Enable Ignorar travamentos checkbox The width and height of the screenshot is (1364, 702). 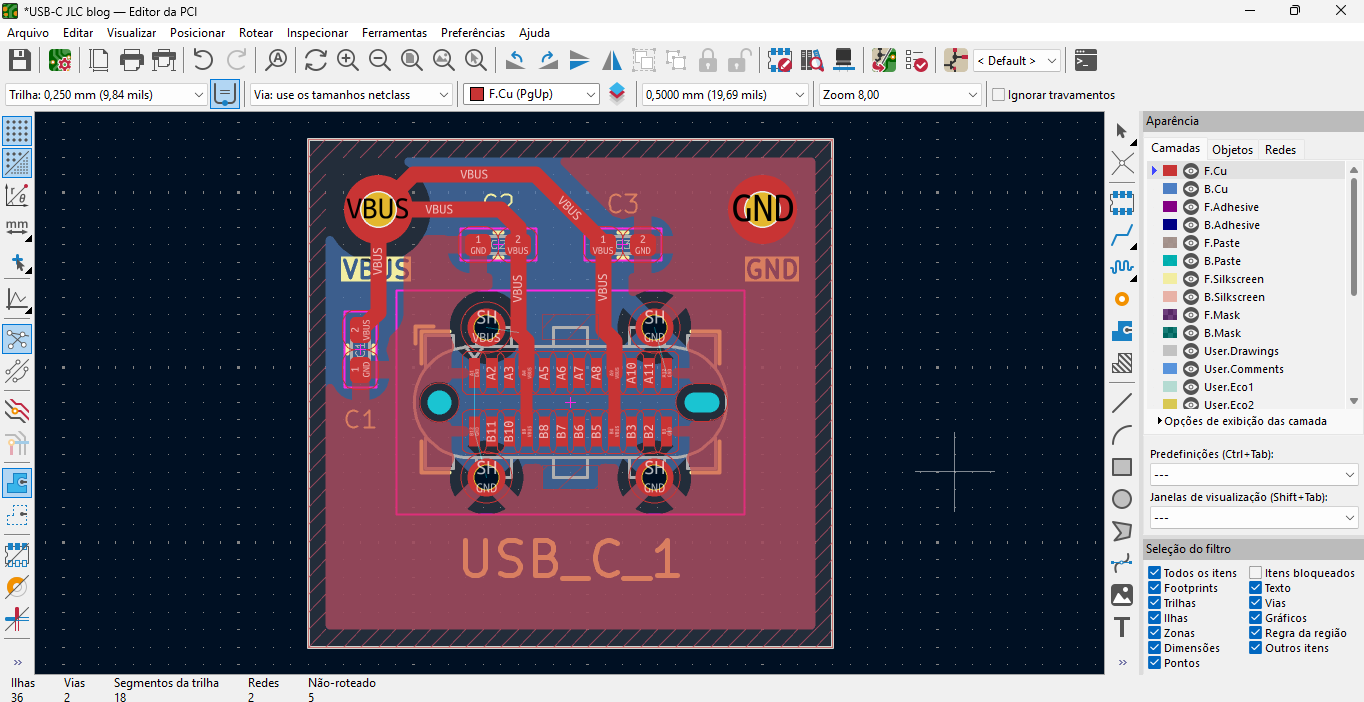(999, 95)
